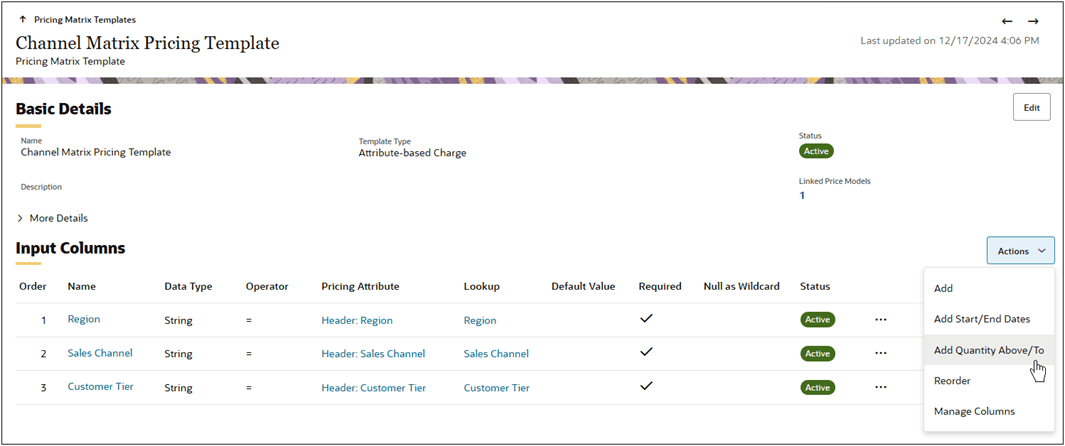Click the Operator column header
1065x446 pixels.
pos(267,286)
